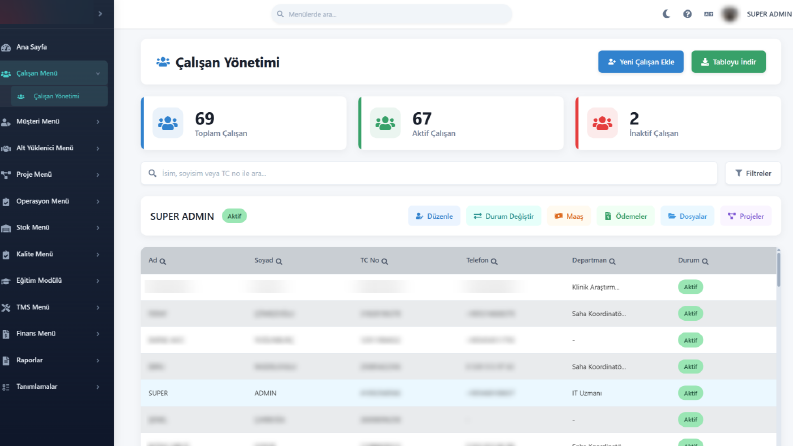Click the Aktif Çalışan green icon
Image resolution: width=793 pixels, height=446 pixels.
(385, 123)
